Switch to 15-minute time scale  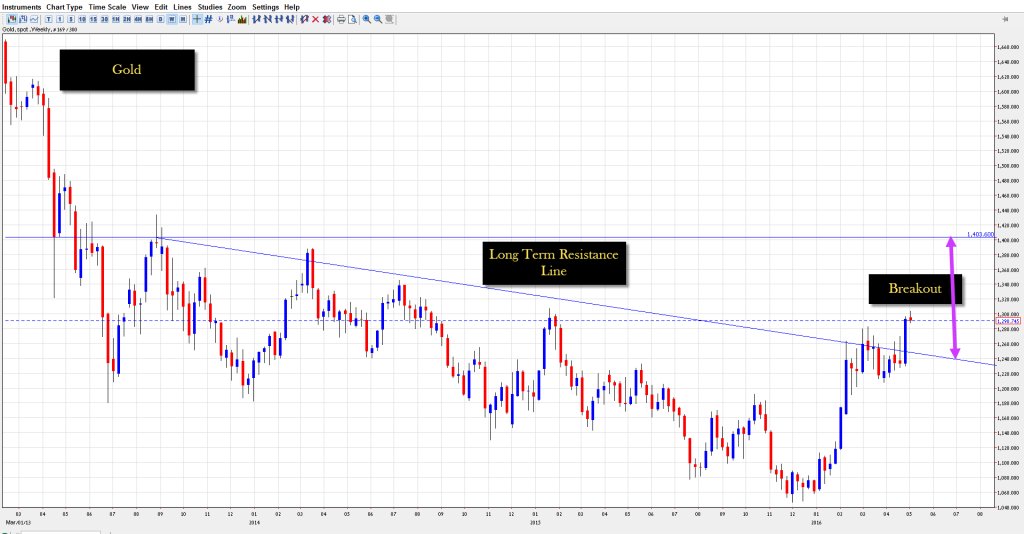pos(93,20)
